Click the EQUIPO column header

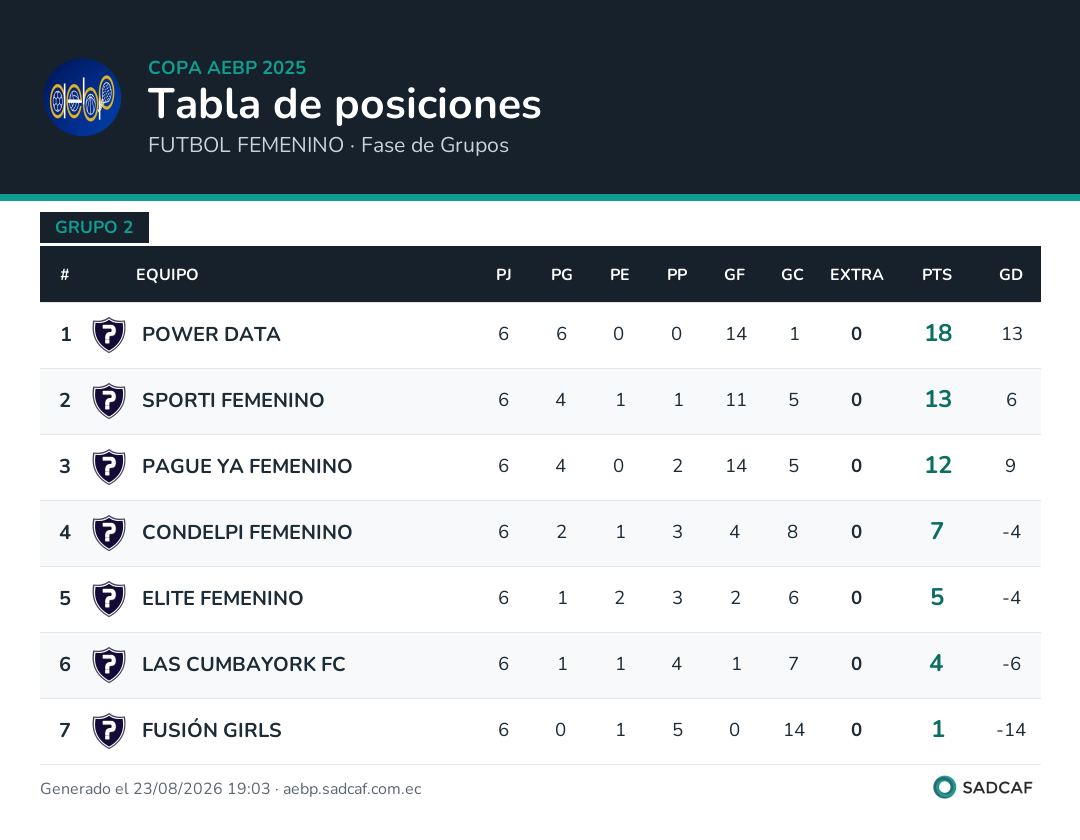pos(167,275)
